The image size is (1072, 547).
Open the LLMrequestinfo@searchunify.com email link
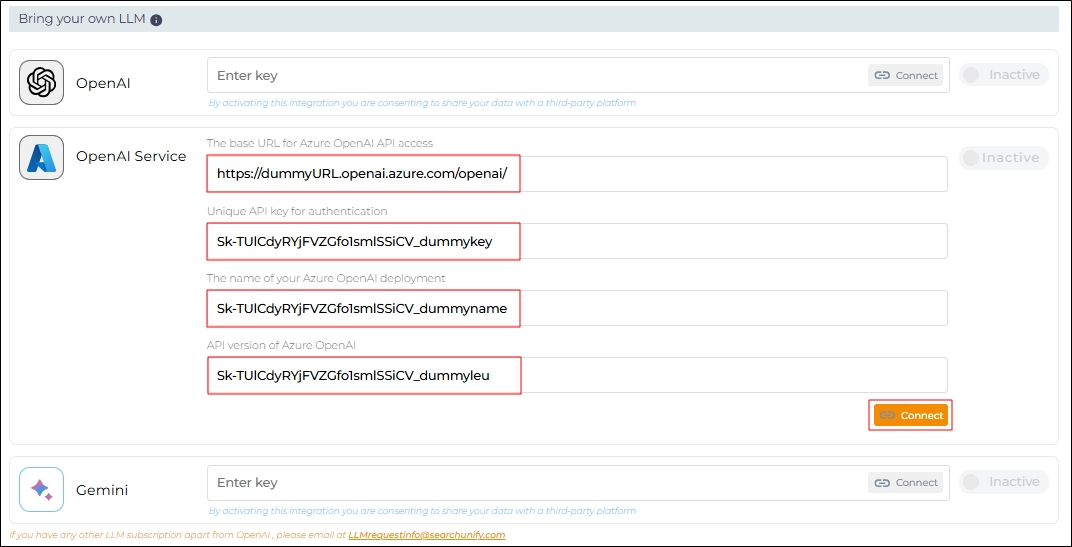pyautogui.click(x=426, y=535)
